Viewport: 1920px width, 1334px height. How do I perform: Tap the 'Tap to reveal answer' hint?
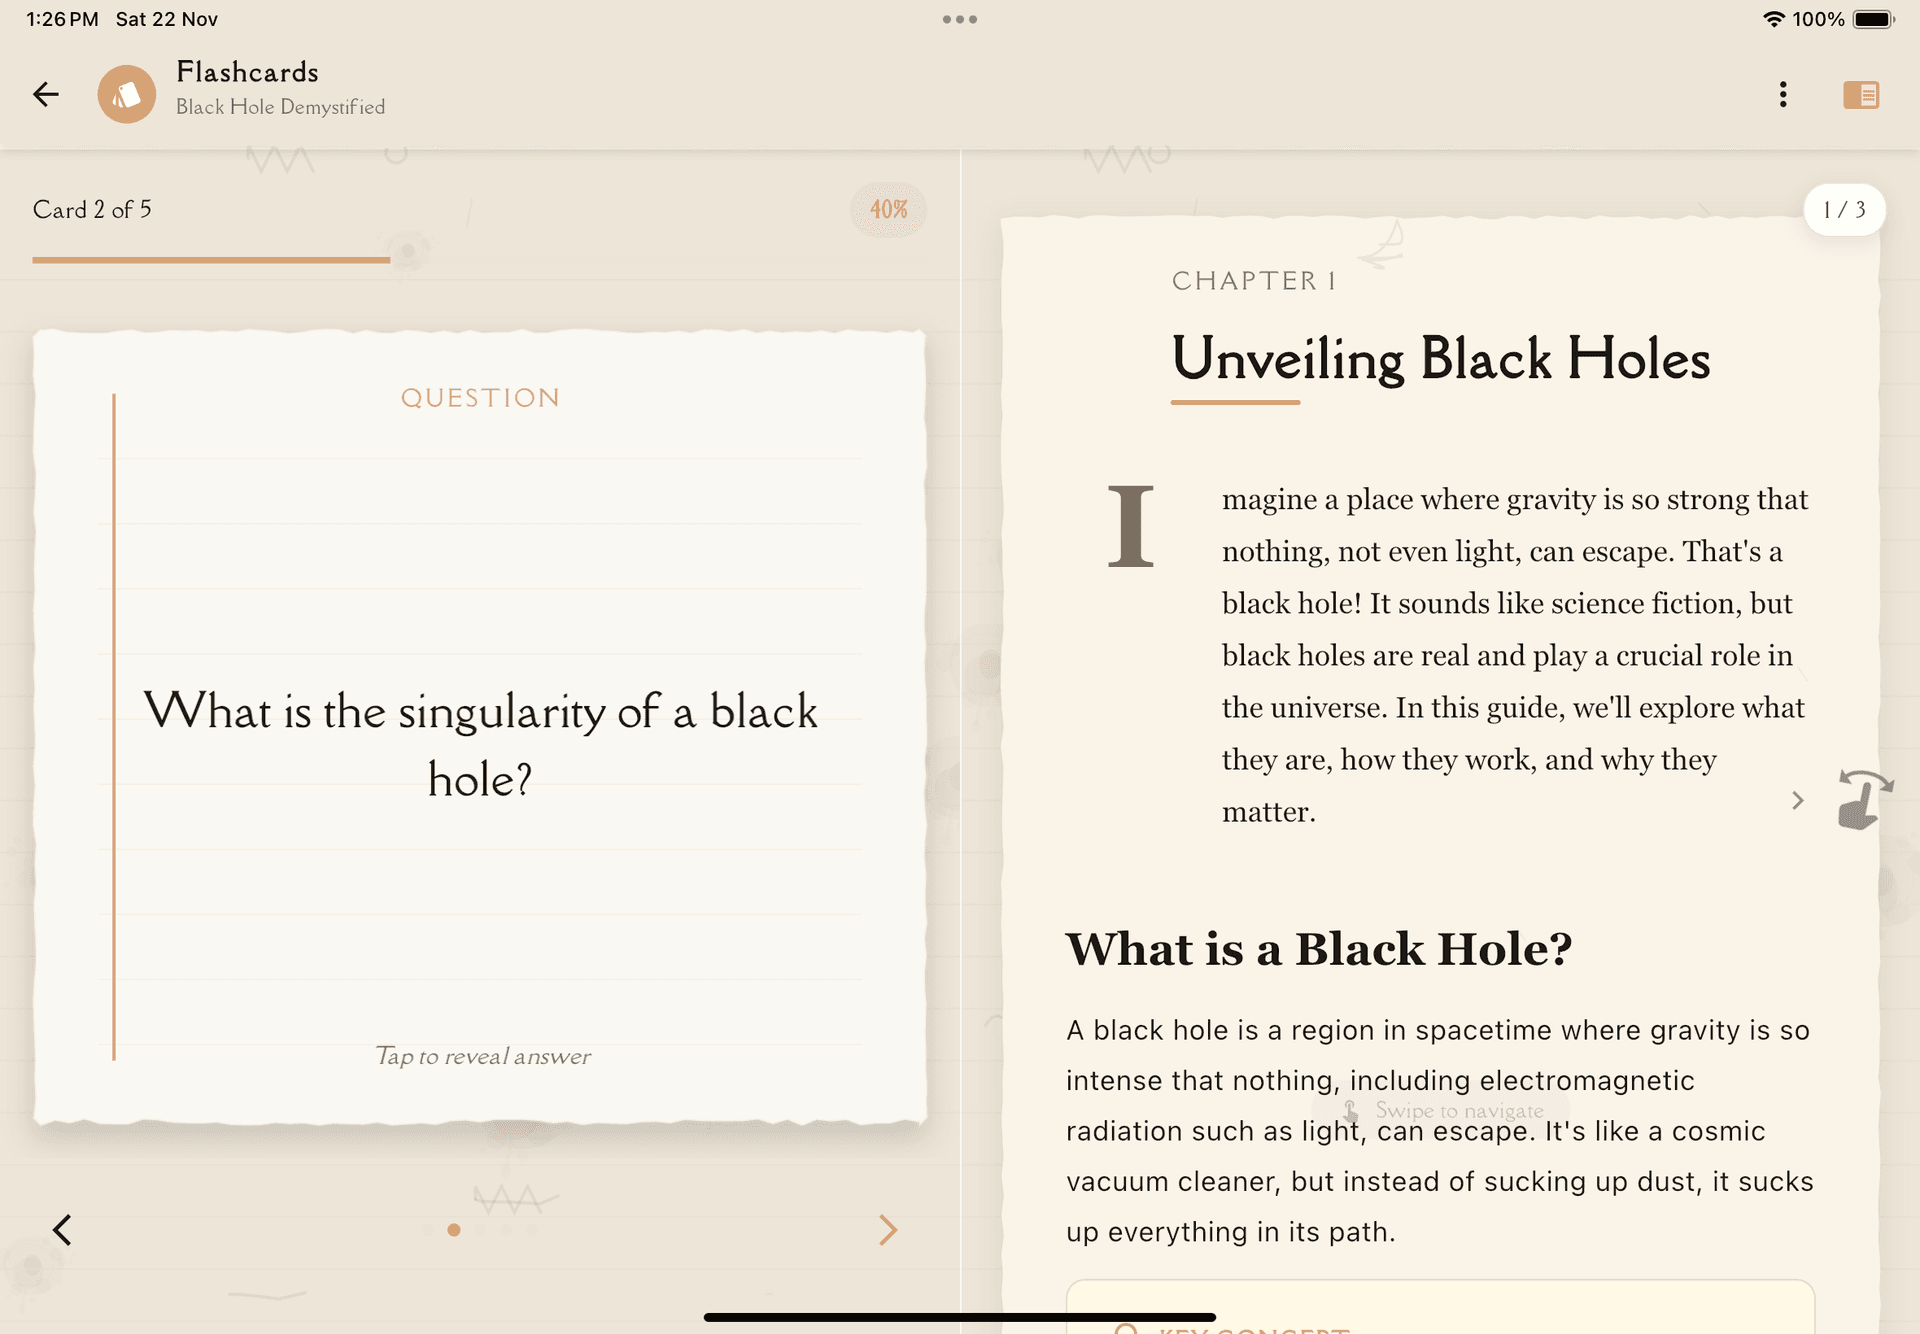(x=483, y=1056)
